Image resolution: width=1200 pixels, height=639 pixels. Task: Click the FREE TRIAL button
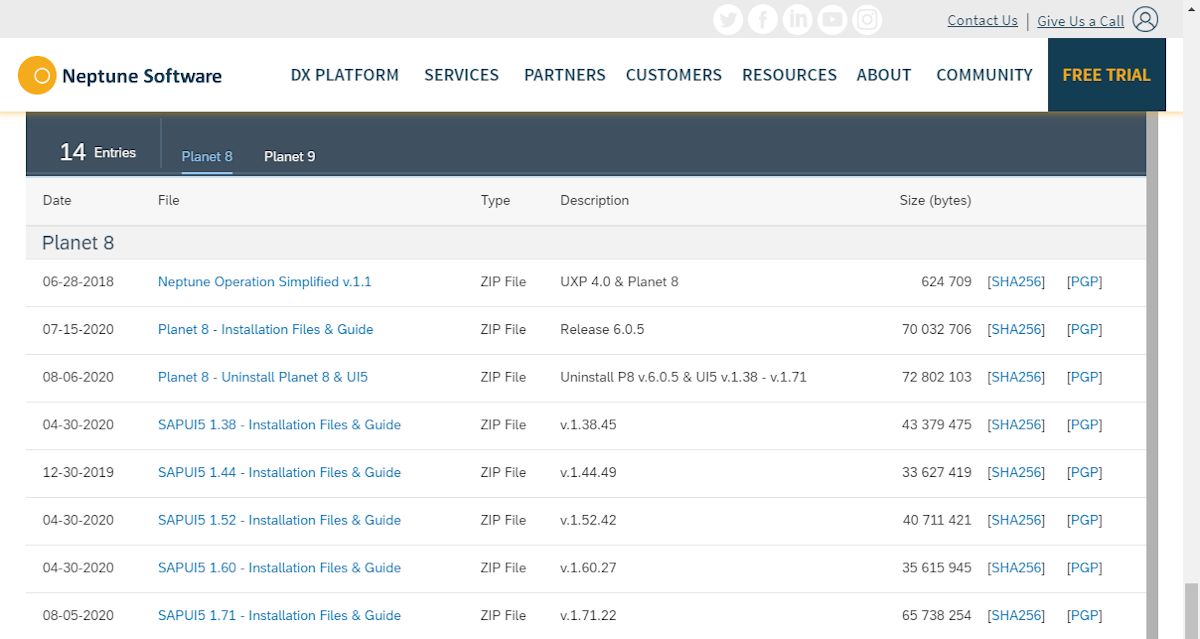[1107, 74]
